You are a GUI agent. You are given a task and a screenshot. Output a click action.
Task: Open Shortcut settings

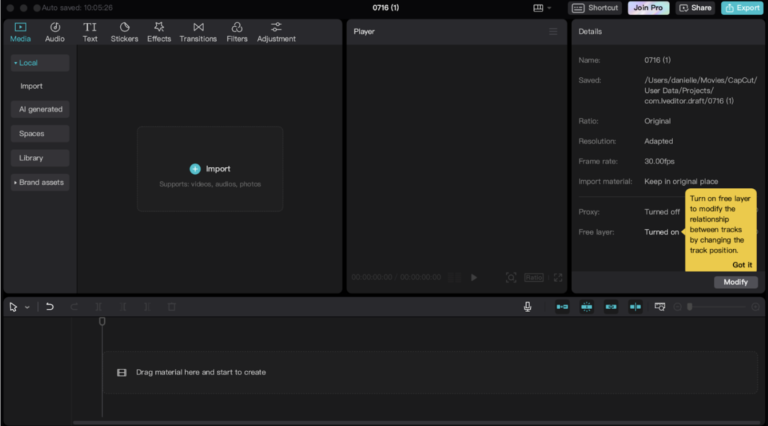[595, 8]
